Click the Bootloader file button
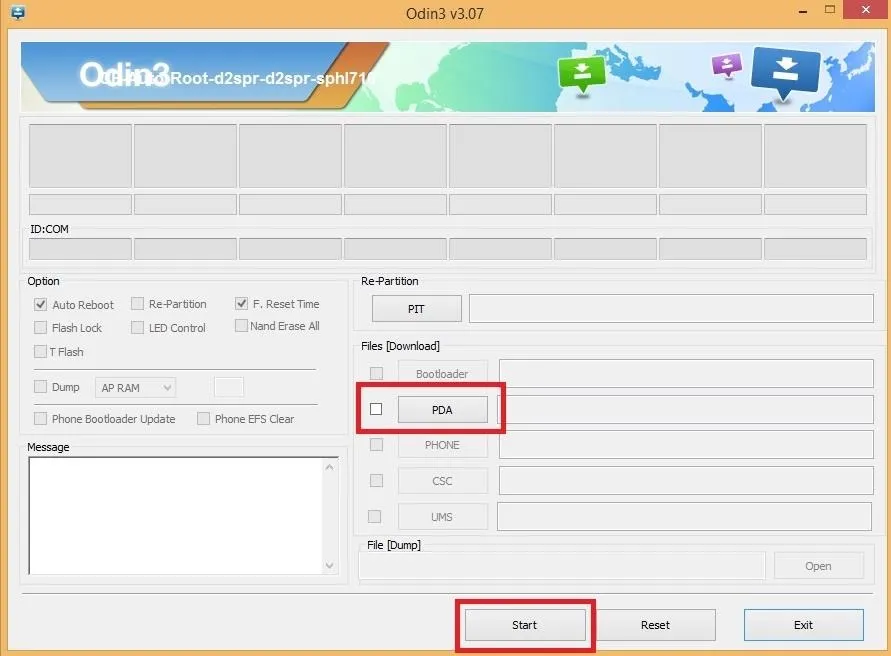 (x=443, y=373)
